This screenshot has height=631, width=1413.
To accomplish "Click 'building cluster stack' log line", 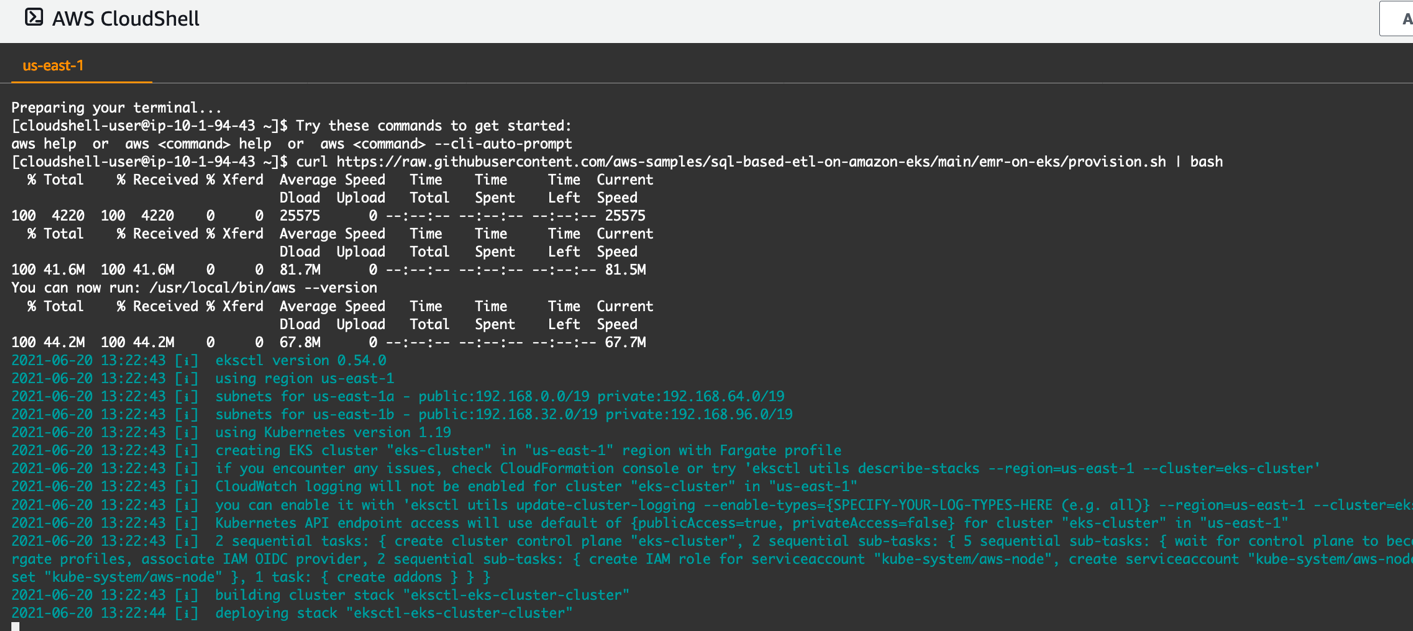I will click(320, 595).
